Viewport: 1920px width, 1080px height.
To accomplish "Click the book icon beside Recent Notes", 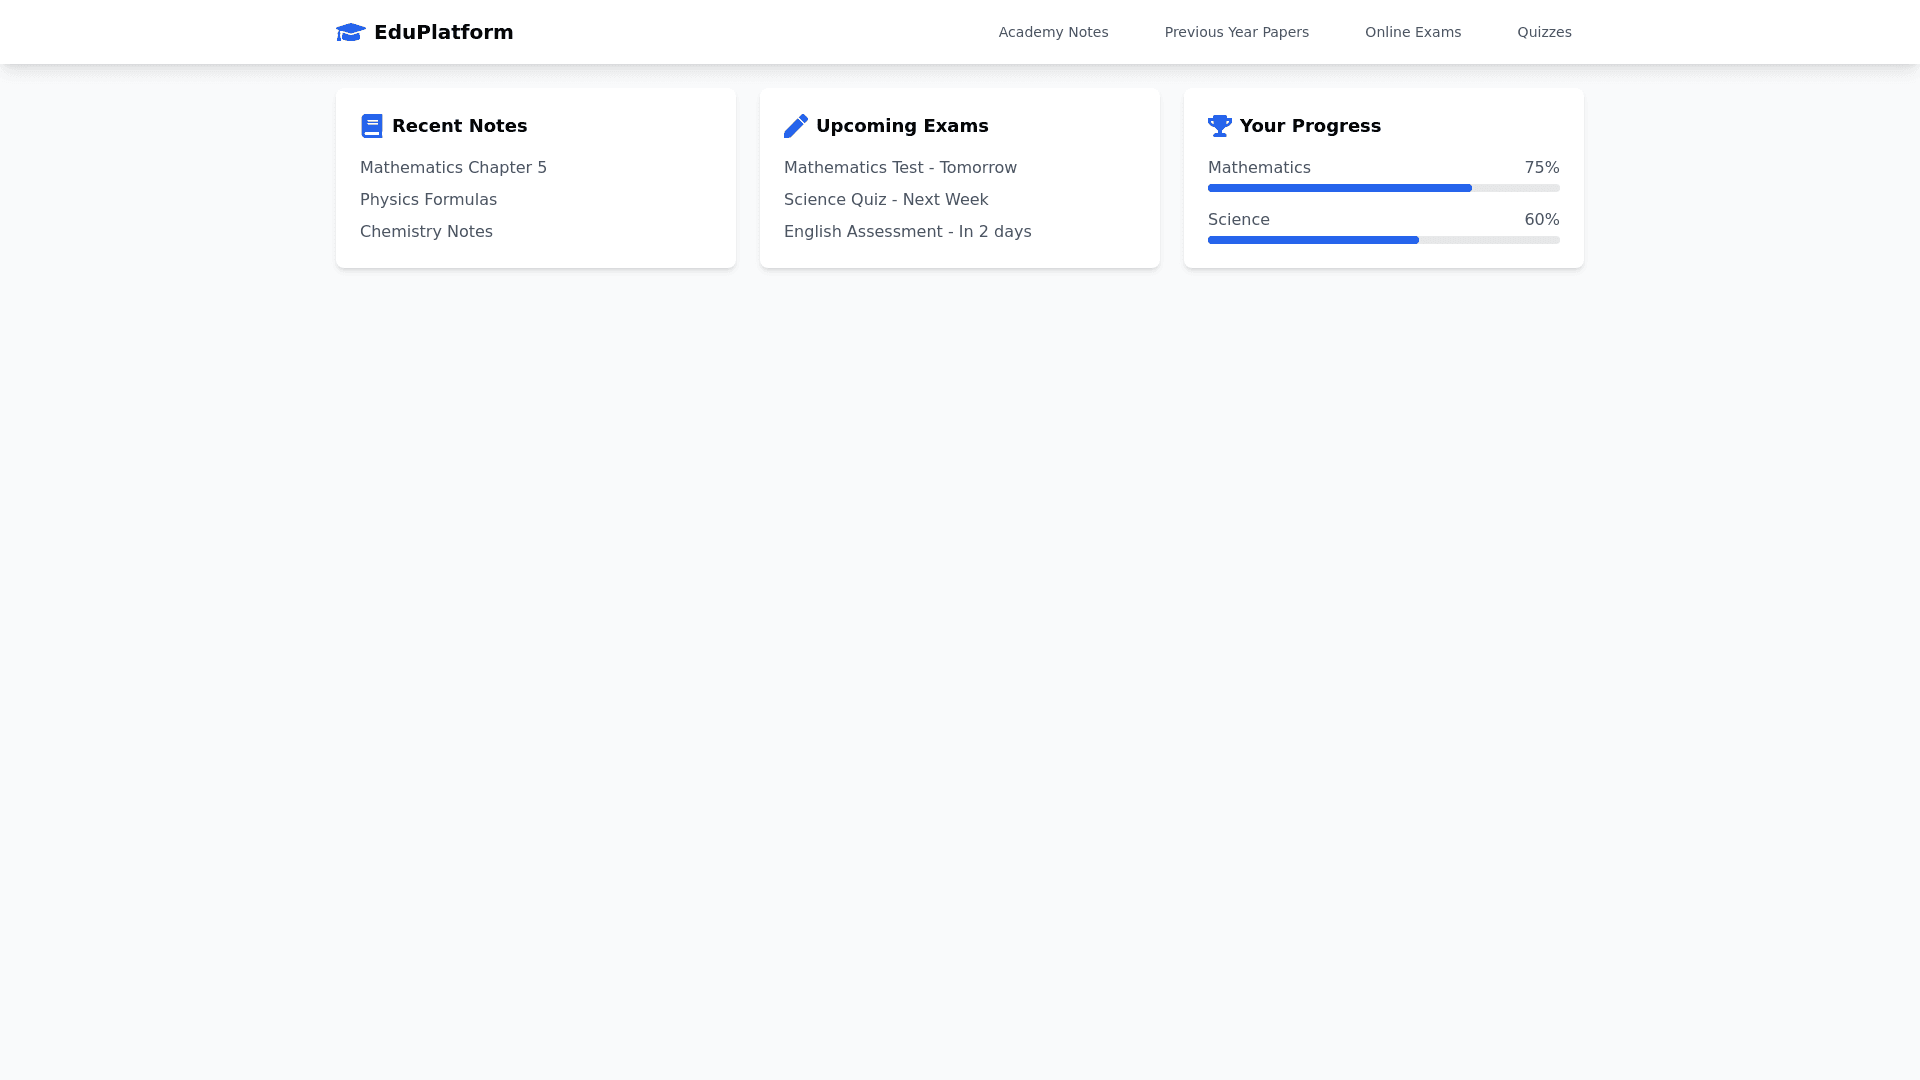I will pos(372,126).
